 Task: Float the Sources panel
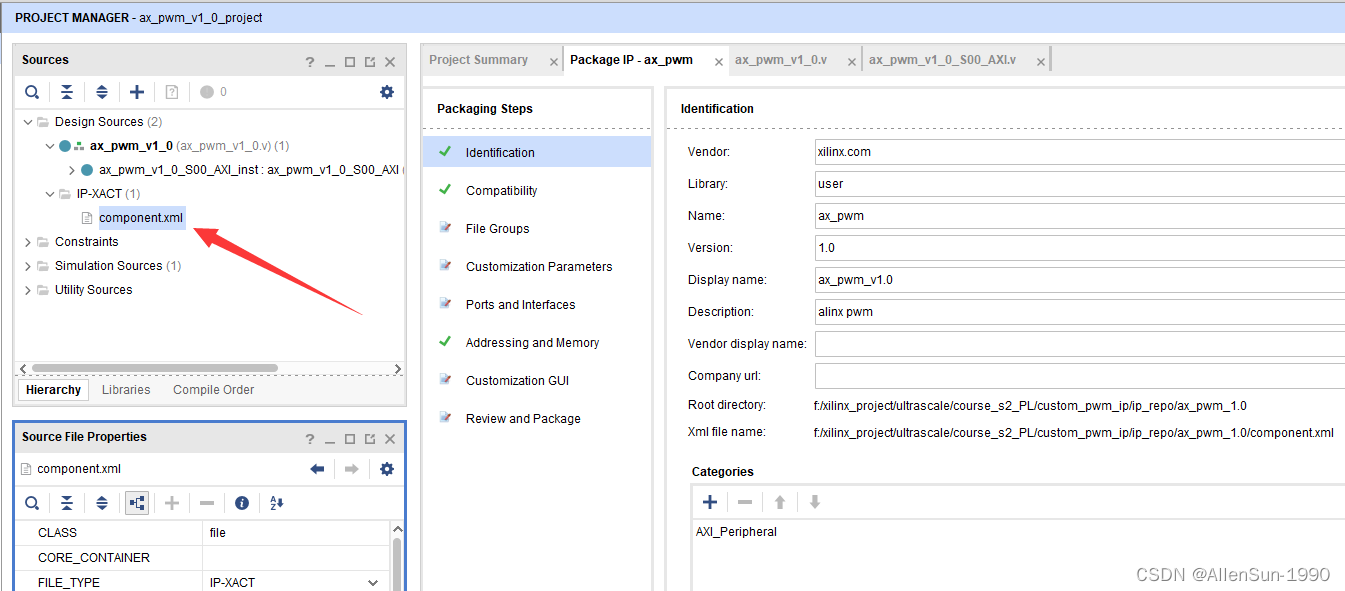pyautogui.click(x=370, y=62)
